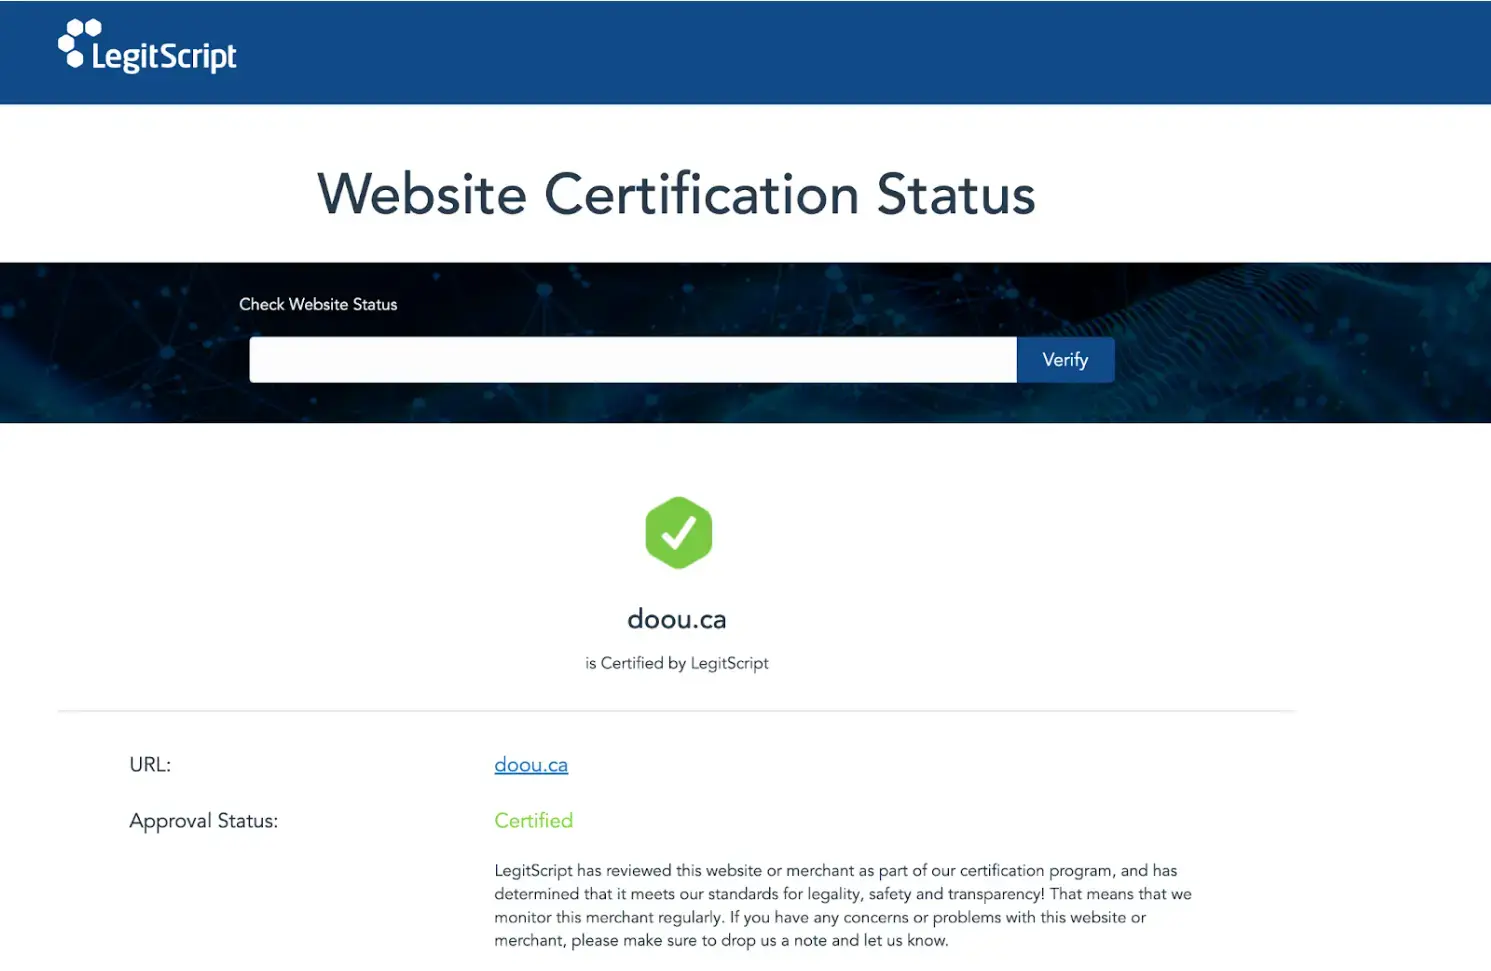Screen dimensions: 1491x971
Task: Click paragraph line ending 'let us know'
Action: [720, 941]
